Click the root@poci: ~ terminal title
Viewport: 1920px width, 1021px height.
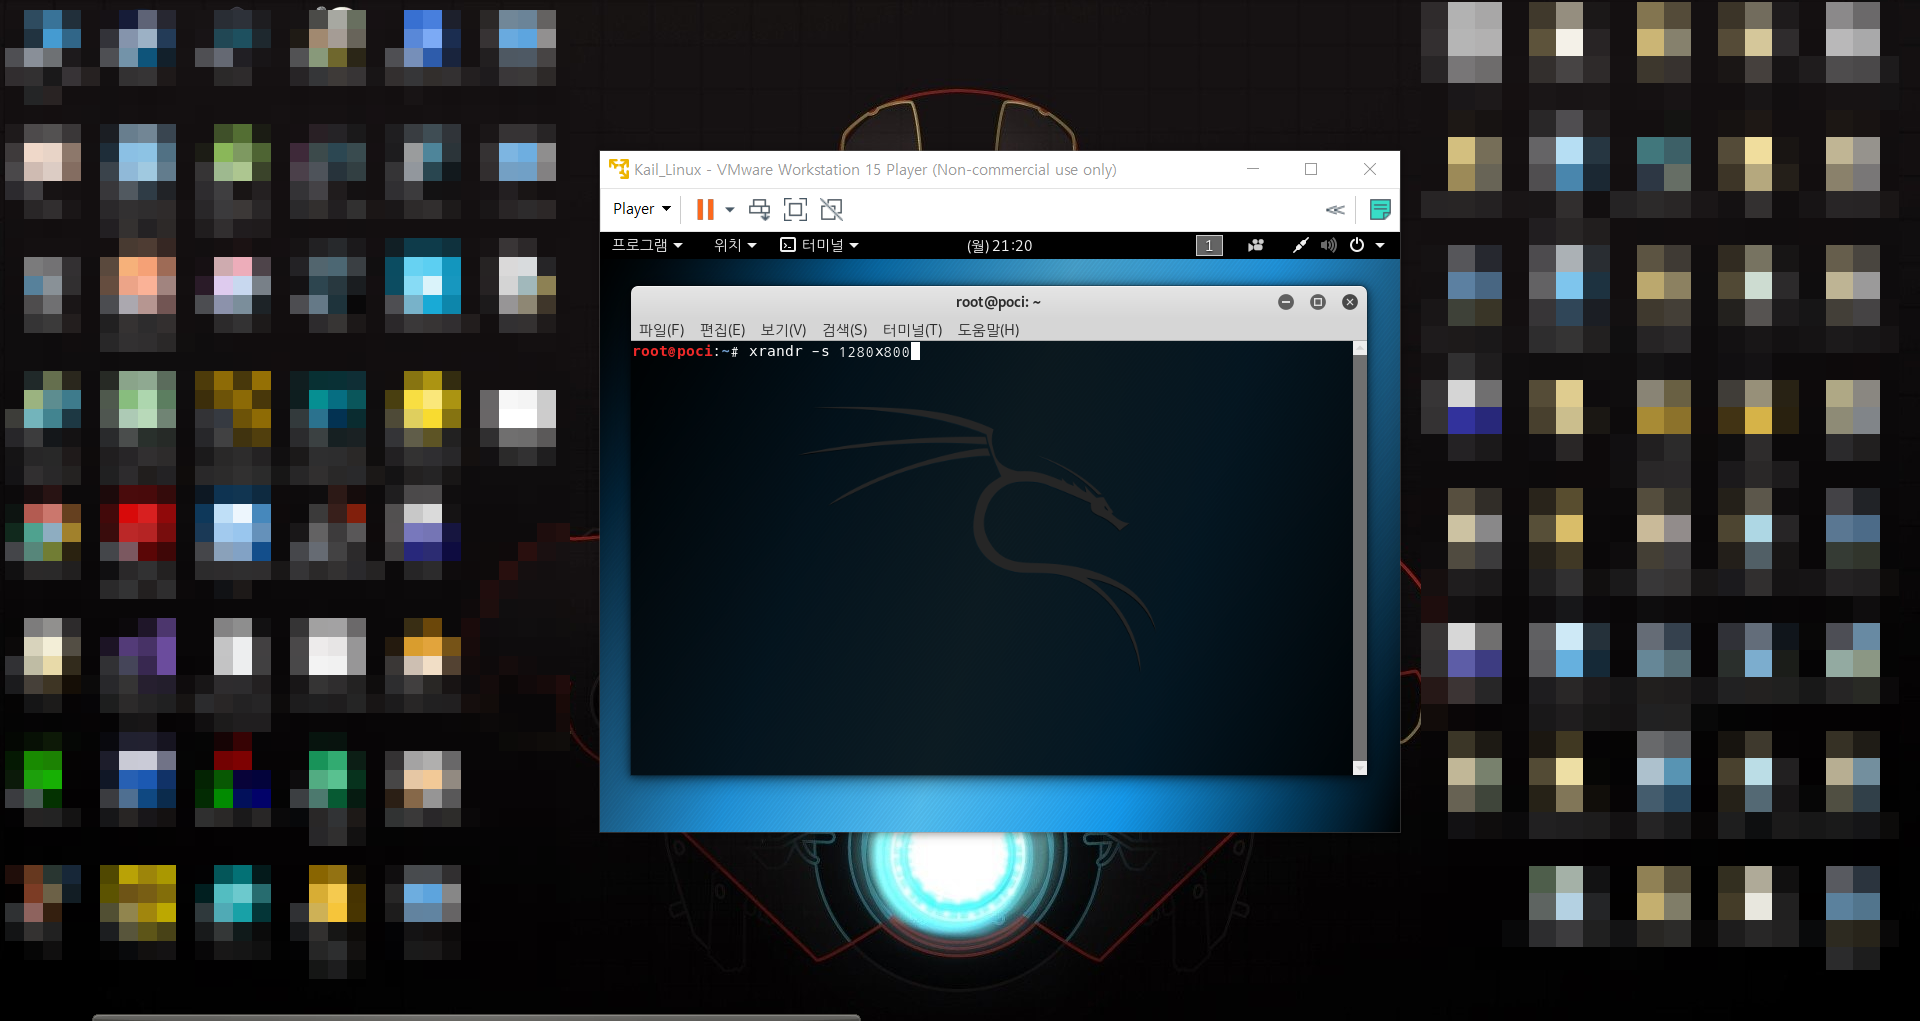[998, 302]
